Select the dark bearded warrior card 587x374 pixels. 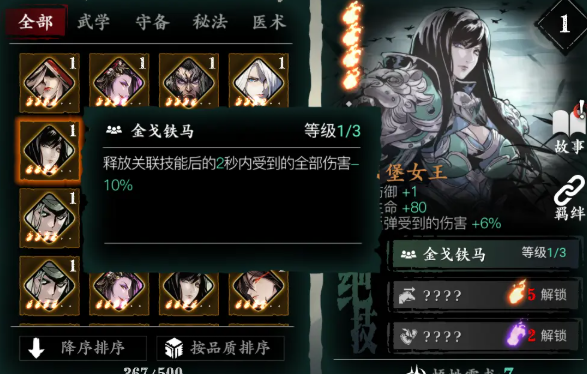point(189,82)
